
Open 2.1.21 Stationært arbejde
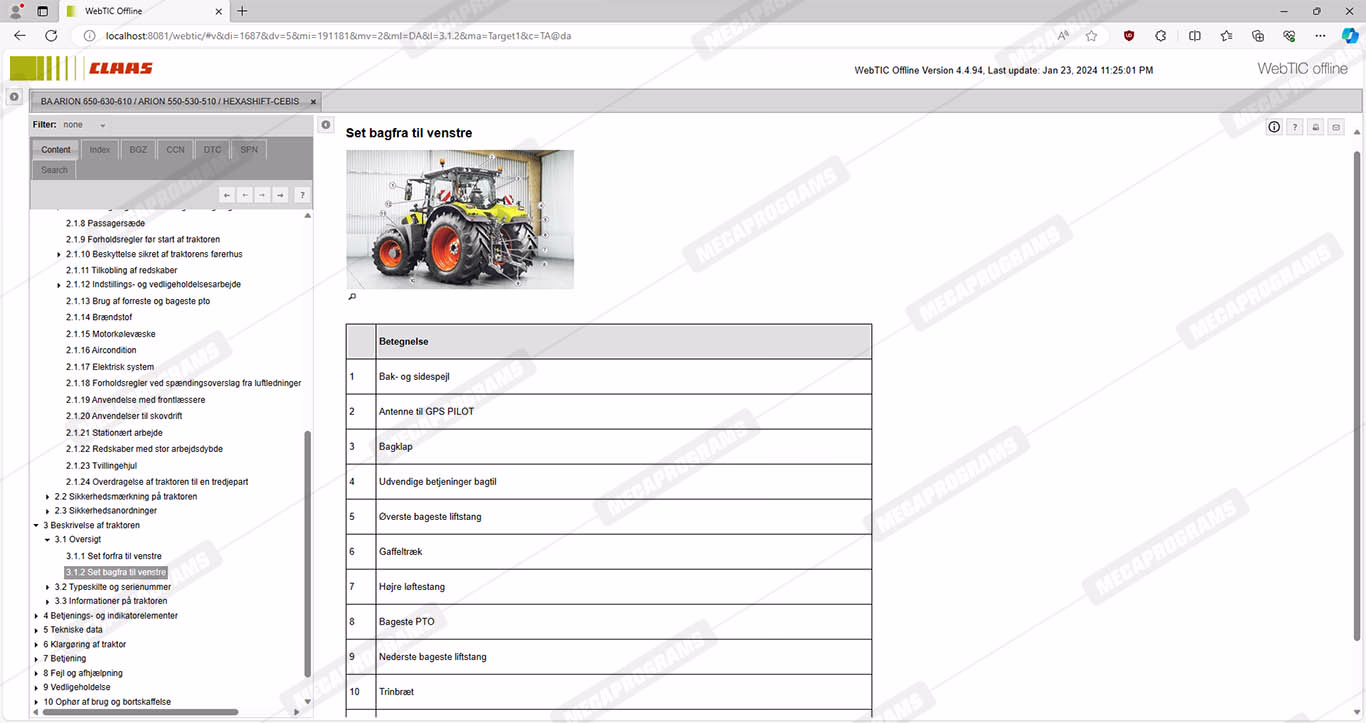point(114,433)
